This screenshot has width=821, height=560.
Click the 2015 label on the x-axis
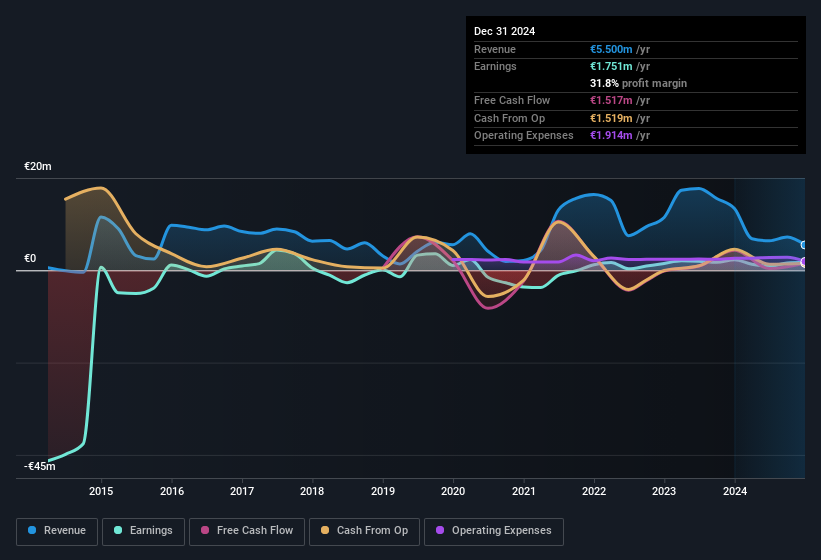[x=101, y=491]
